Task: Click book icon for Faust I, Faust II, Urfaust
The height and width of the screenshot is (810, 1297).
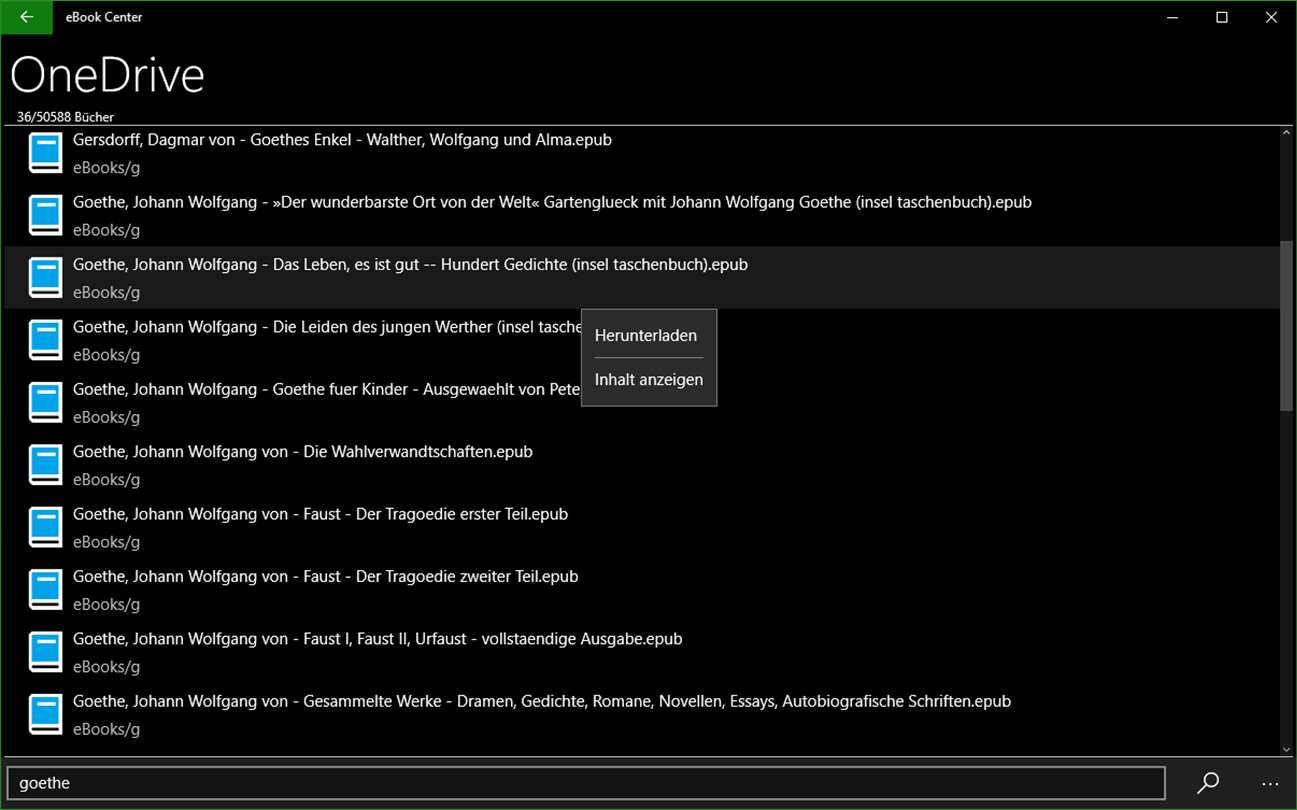Action: 45,652
